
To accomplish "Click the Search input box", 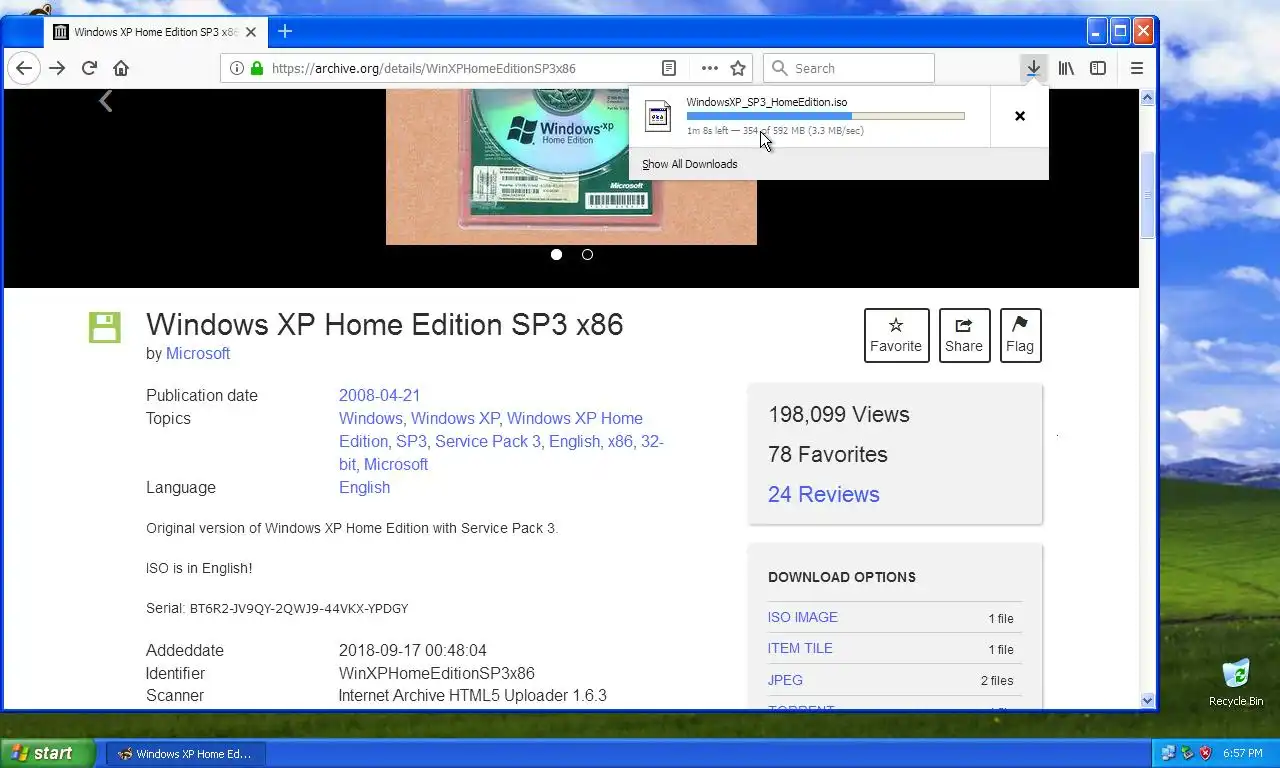I will point(849,68).
